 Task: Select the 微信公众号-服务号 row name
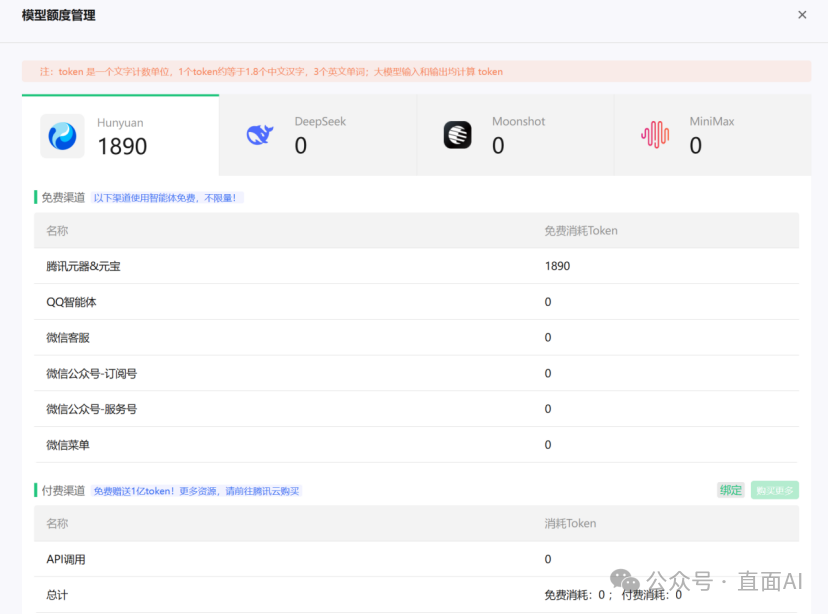[91, 409]
